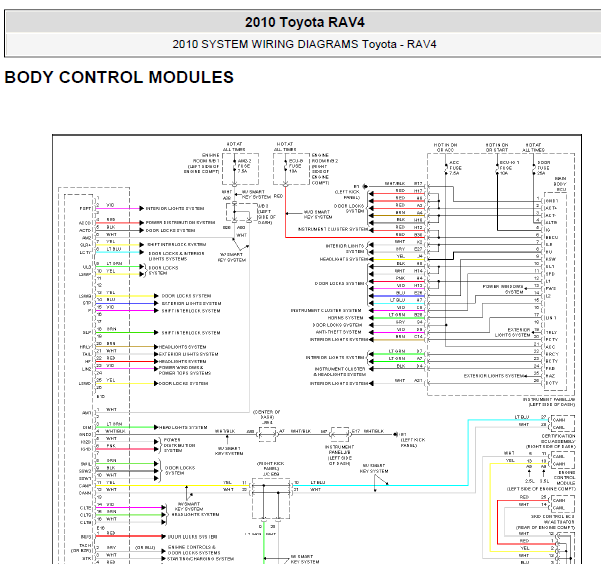Click 'HEADLIGHTS SYSTEM' on the pin 20 brown wire
This screenshot has width=601, height=564.
pyautogui.click(x=182, y=347)
